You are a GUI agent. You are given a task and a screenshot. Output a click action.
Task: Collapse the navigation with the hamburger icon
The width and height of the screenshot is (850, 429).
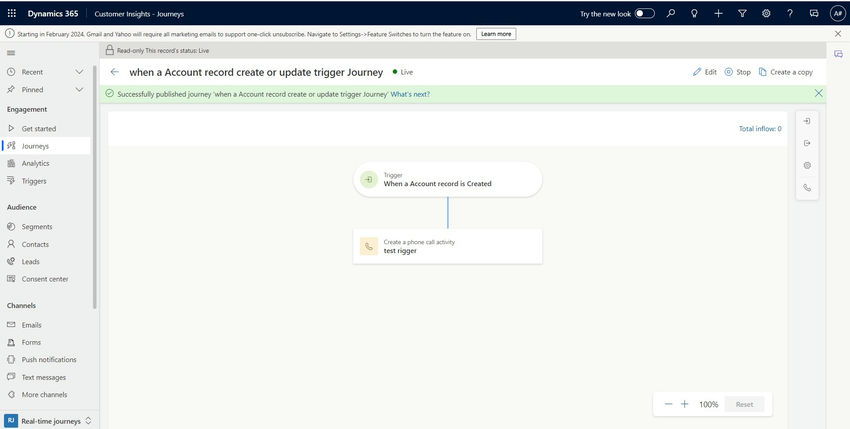11,53
